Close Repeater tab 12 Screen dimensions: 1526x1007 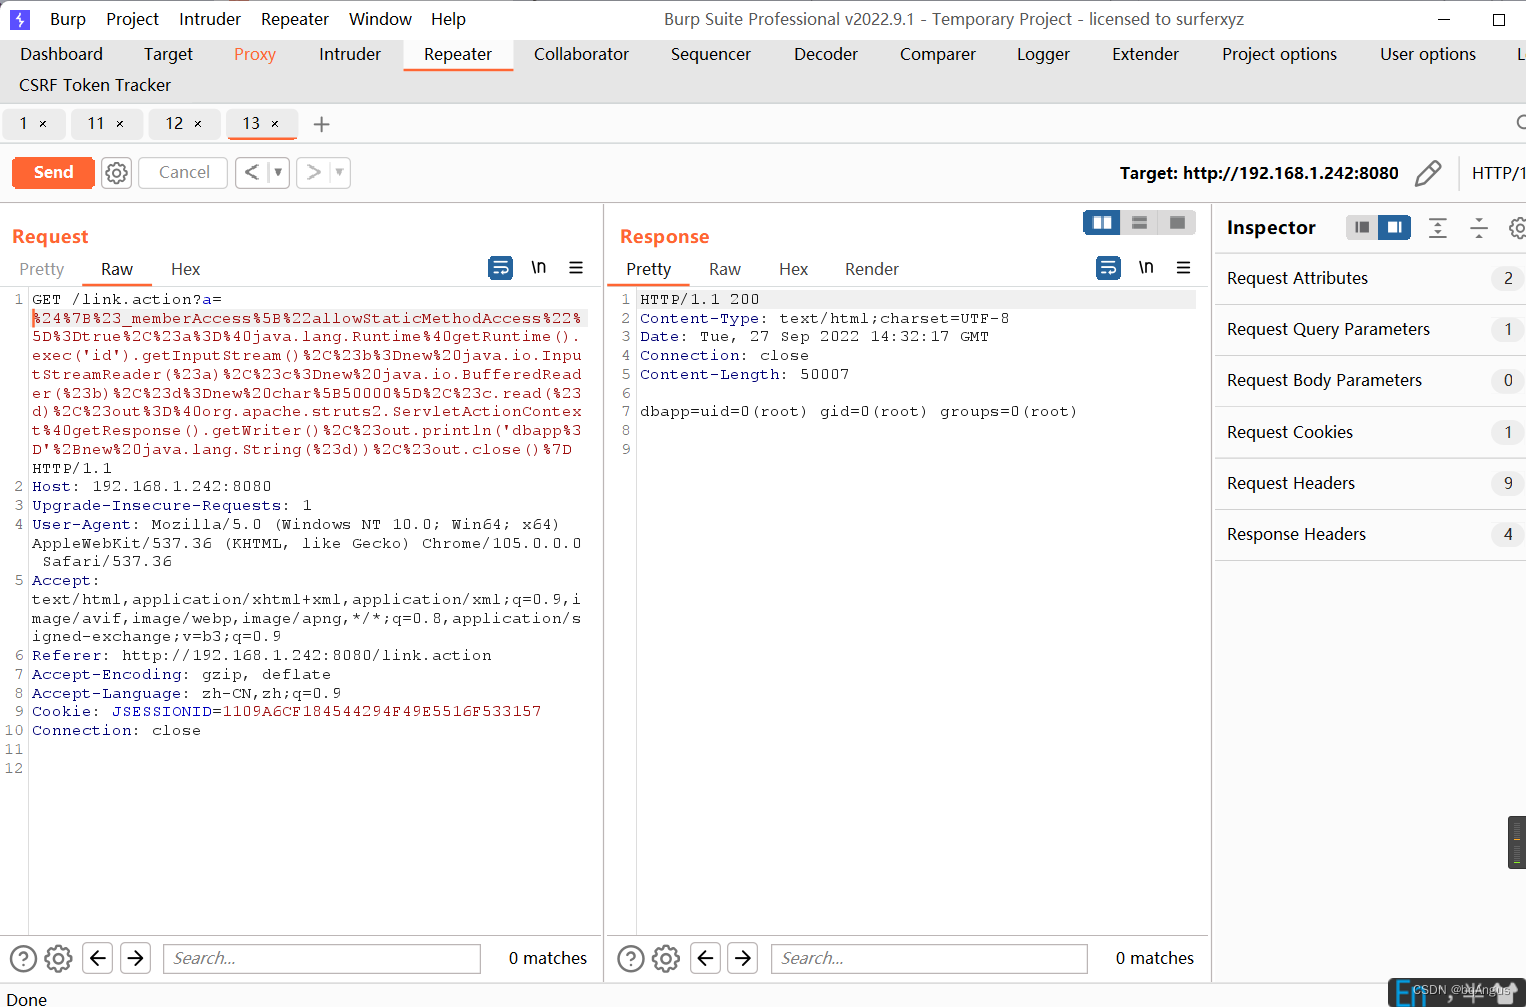[x=198, y=124]
